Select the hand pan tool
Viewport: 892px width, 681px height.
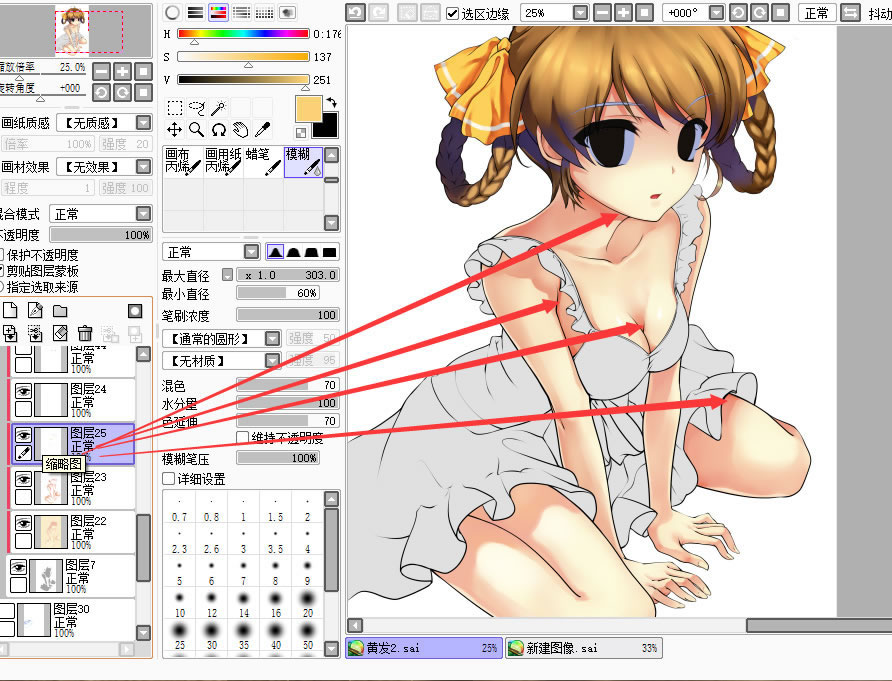pos(241,130)
